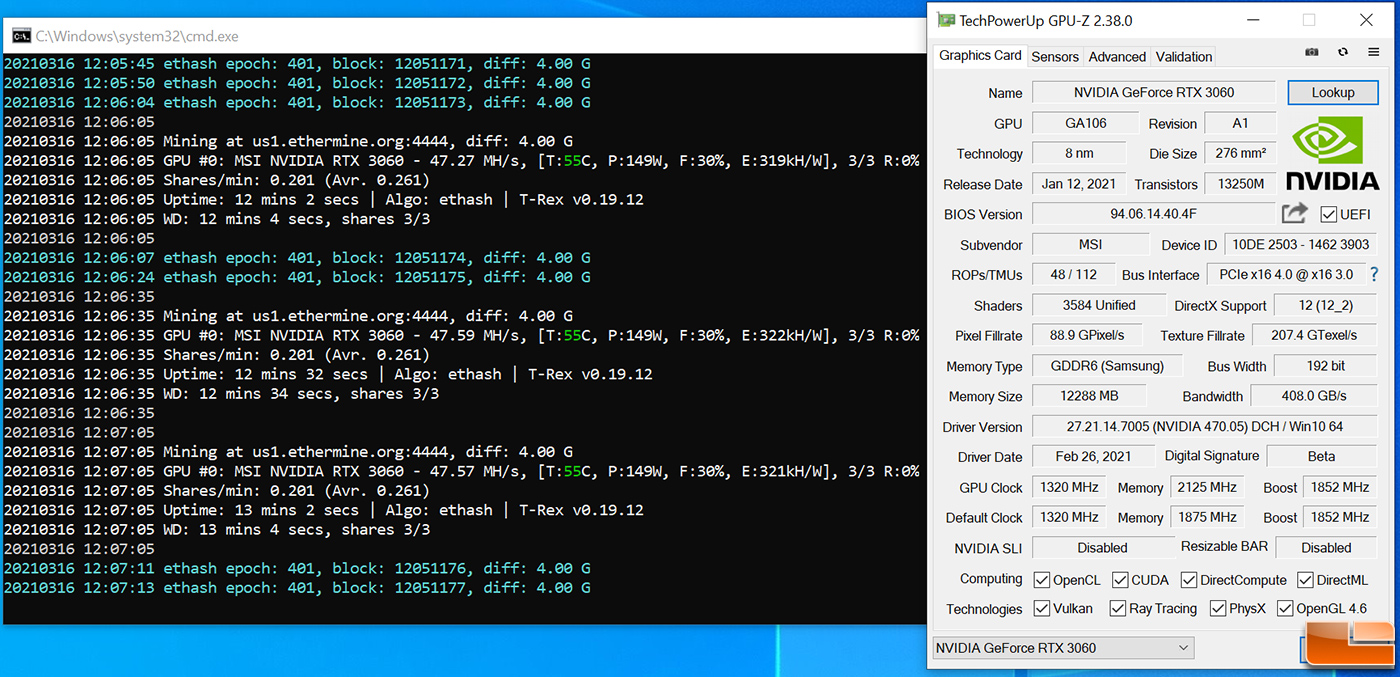
Task: Click the Bandwidth field showing 408.0 GB/s
Action: (1314, 396)
